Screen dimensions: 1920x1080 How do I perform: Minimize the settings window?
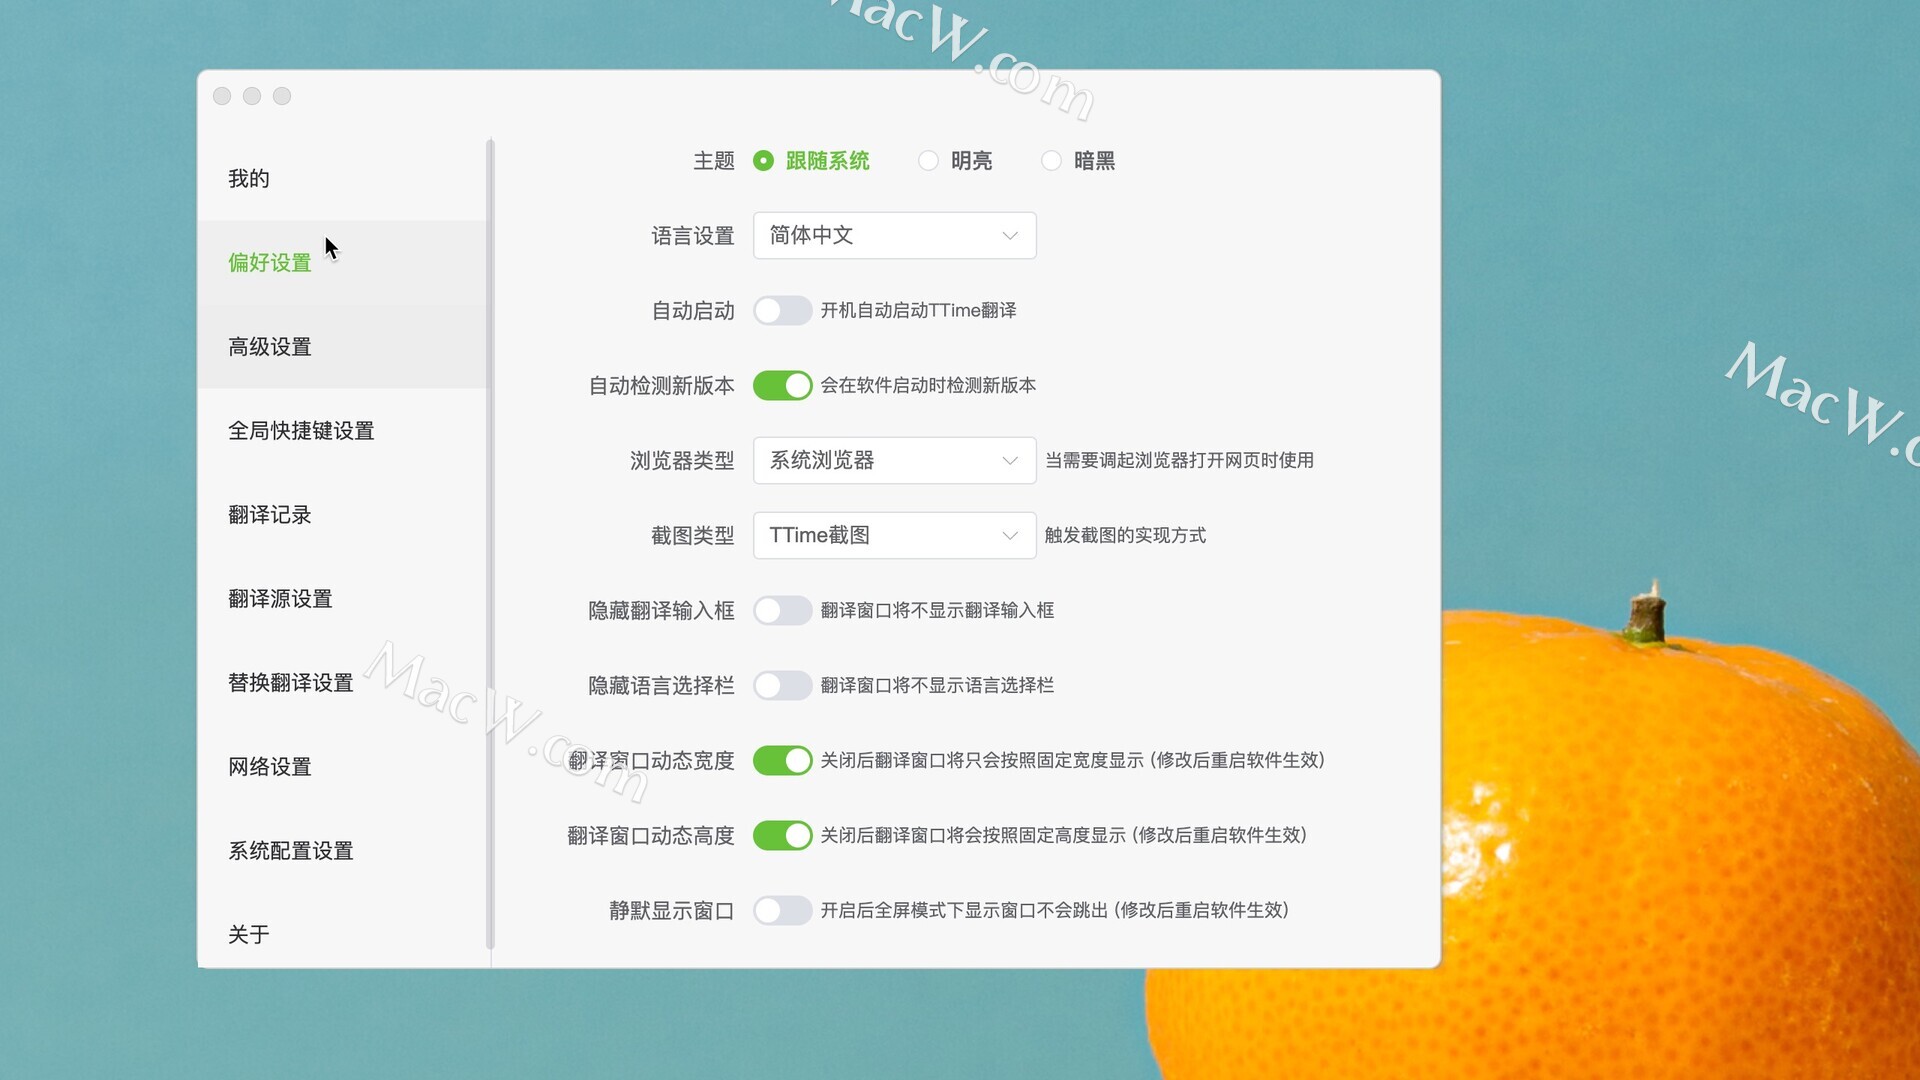(252, 96)
